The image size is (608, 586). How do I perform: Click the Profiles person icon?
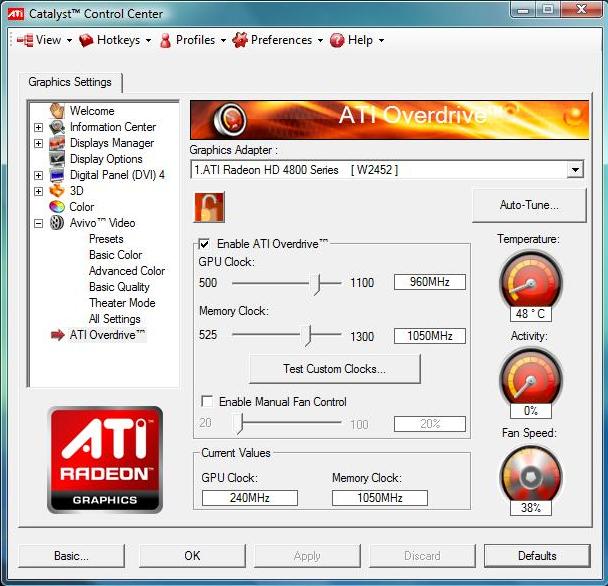click(x=166, y=40)
